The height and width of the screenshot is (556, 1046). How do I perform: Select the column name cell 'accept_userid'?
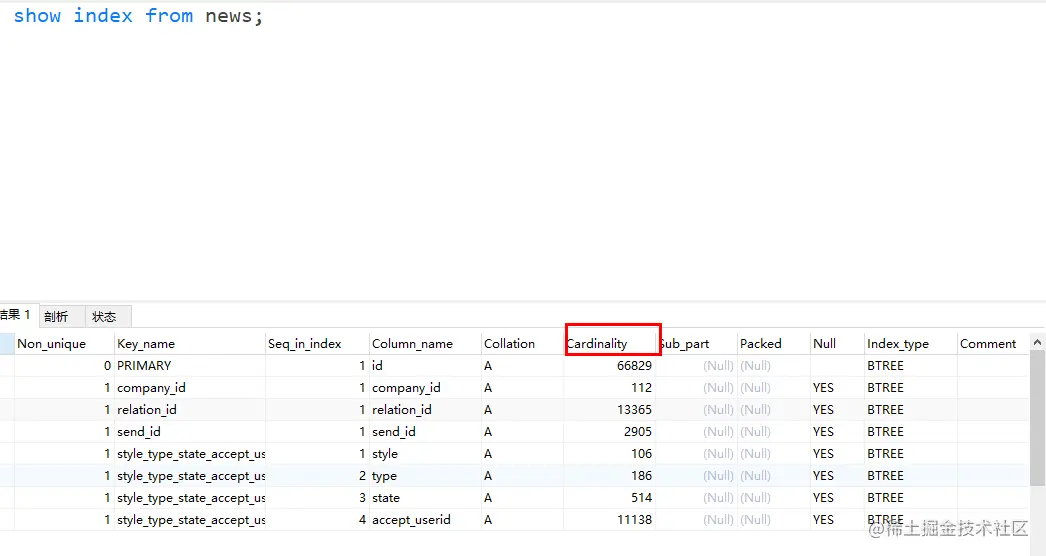coord(425,520)
